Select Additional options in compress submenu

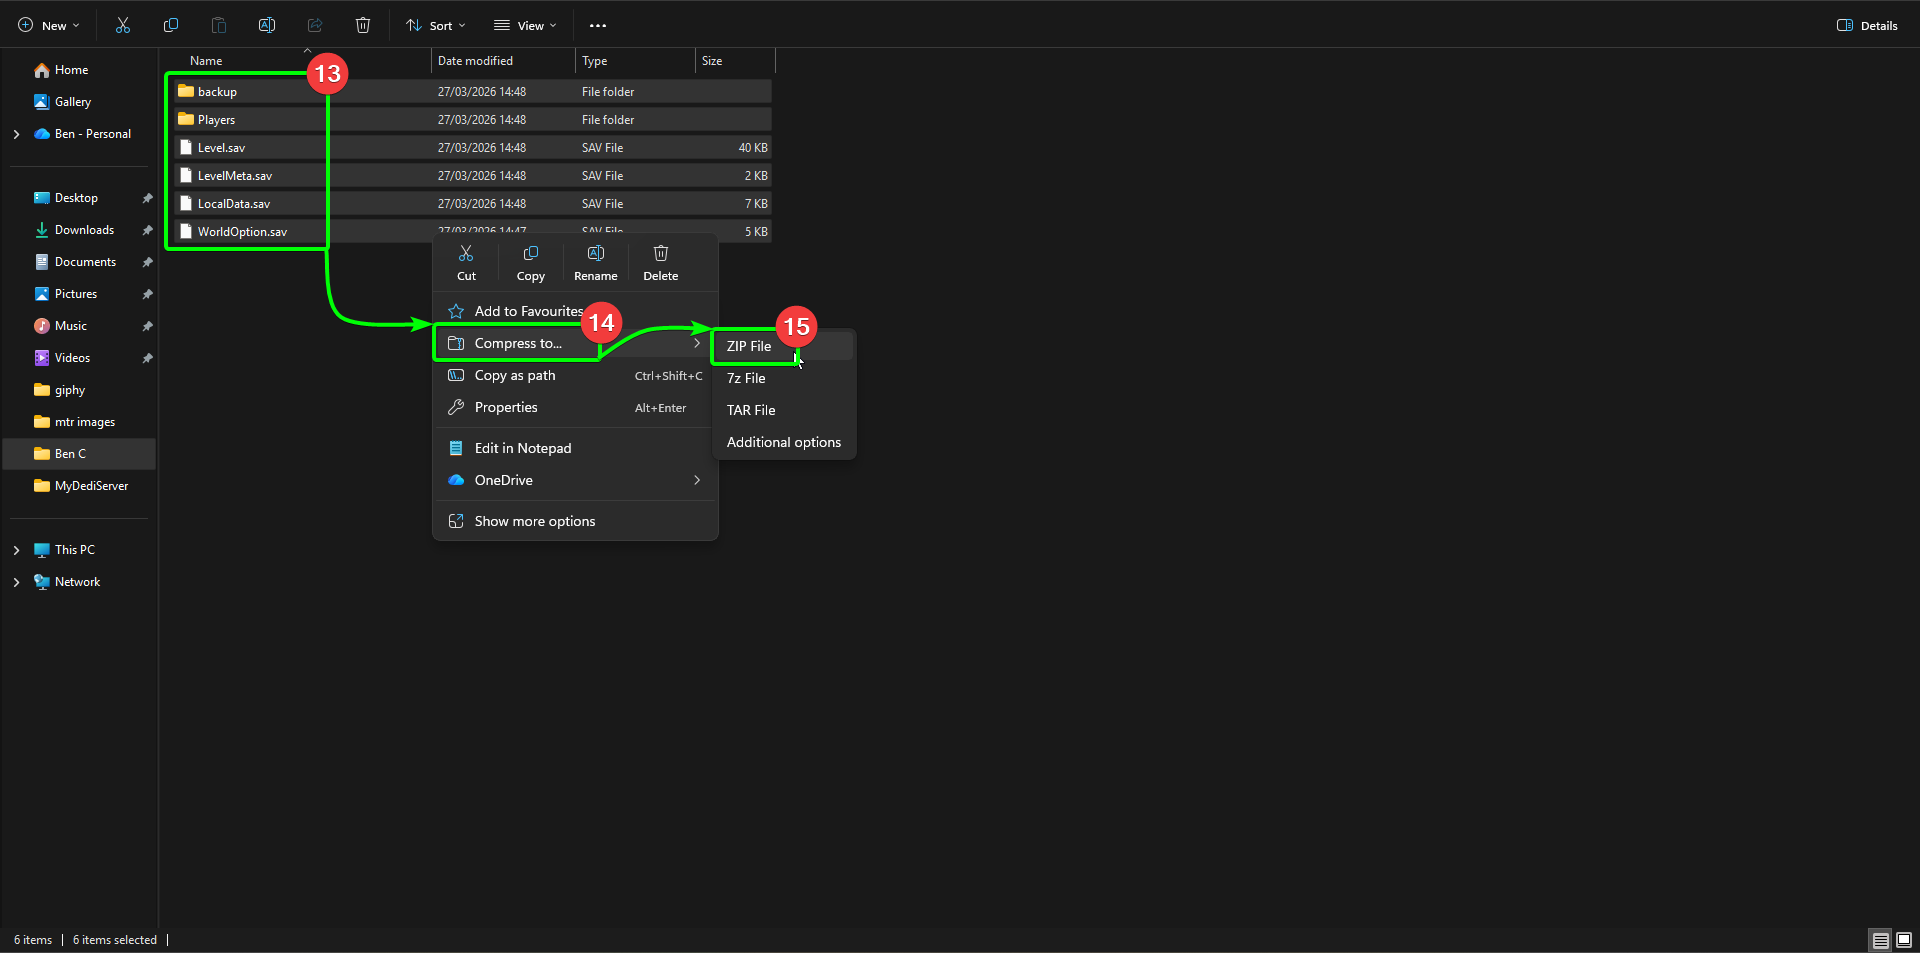783,442
